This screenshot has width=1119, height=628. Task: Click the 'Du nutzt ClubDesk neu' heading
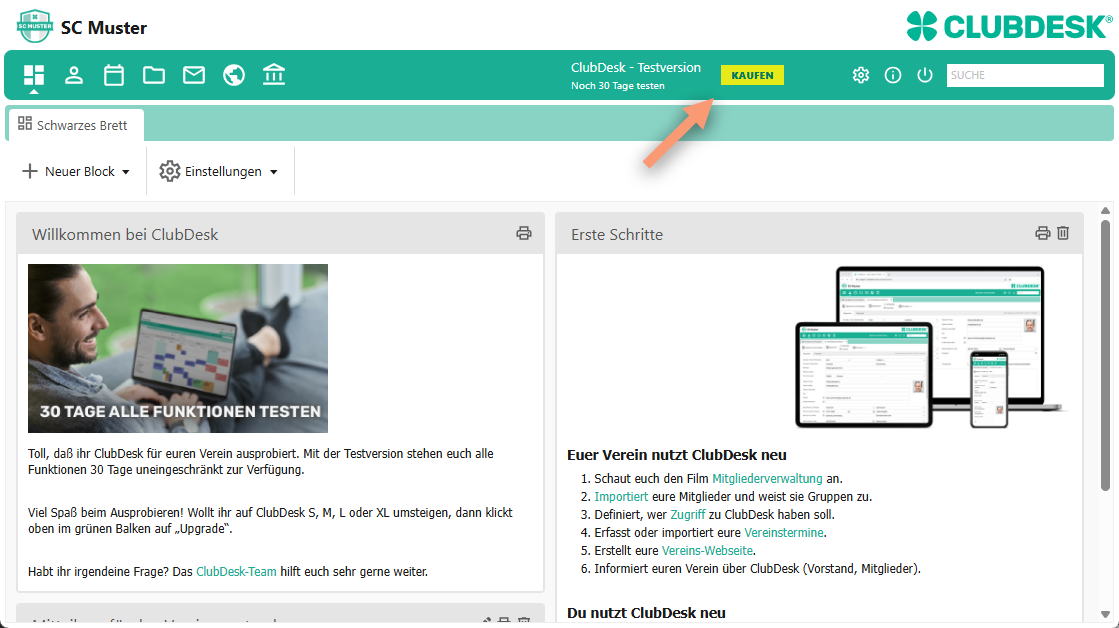click(x=646, y=613)
